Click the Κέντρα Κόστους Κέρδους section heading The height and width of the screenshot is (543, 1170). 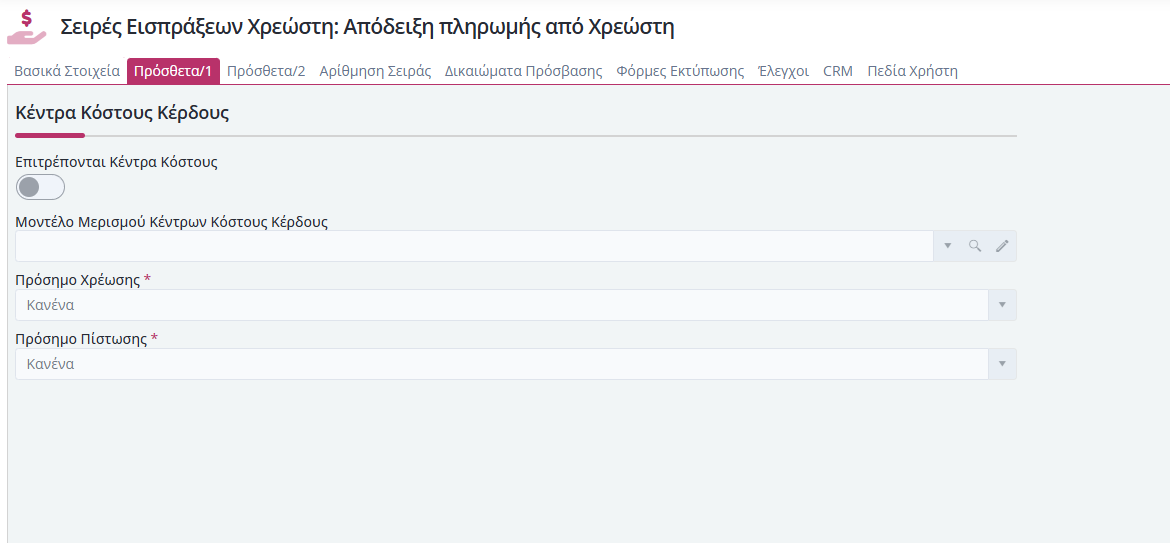(x=122, y=113)
